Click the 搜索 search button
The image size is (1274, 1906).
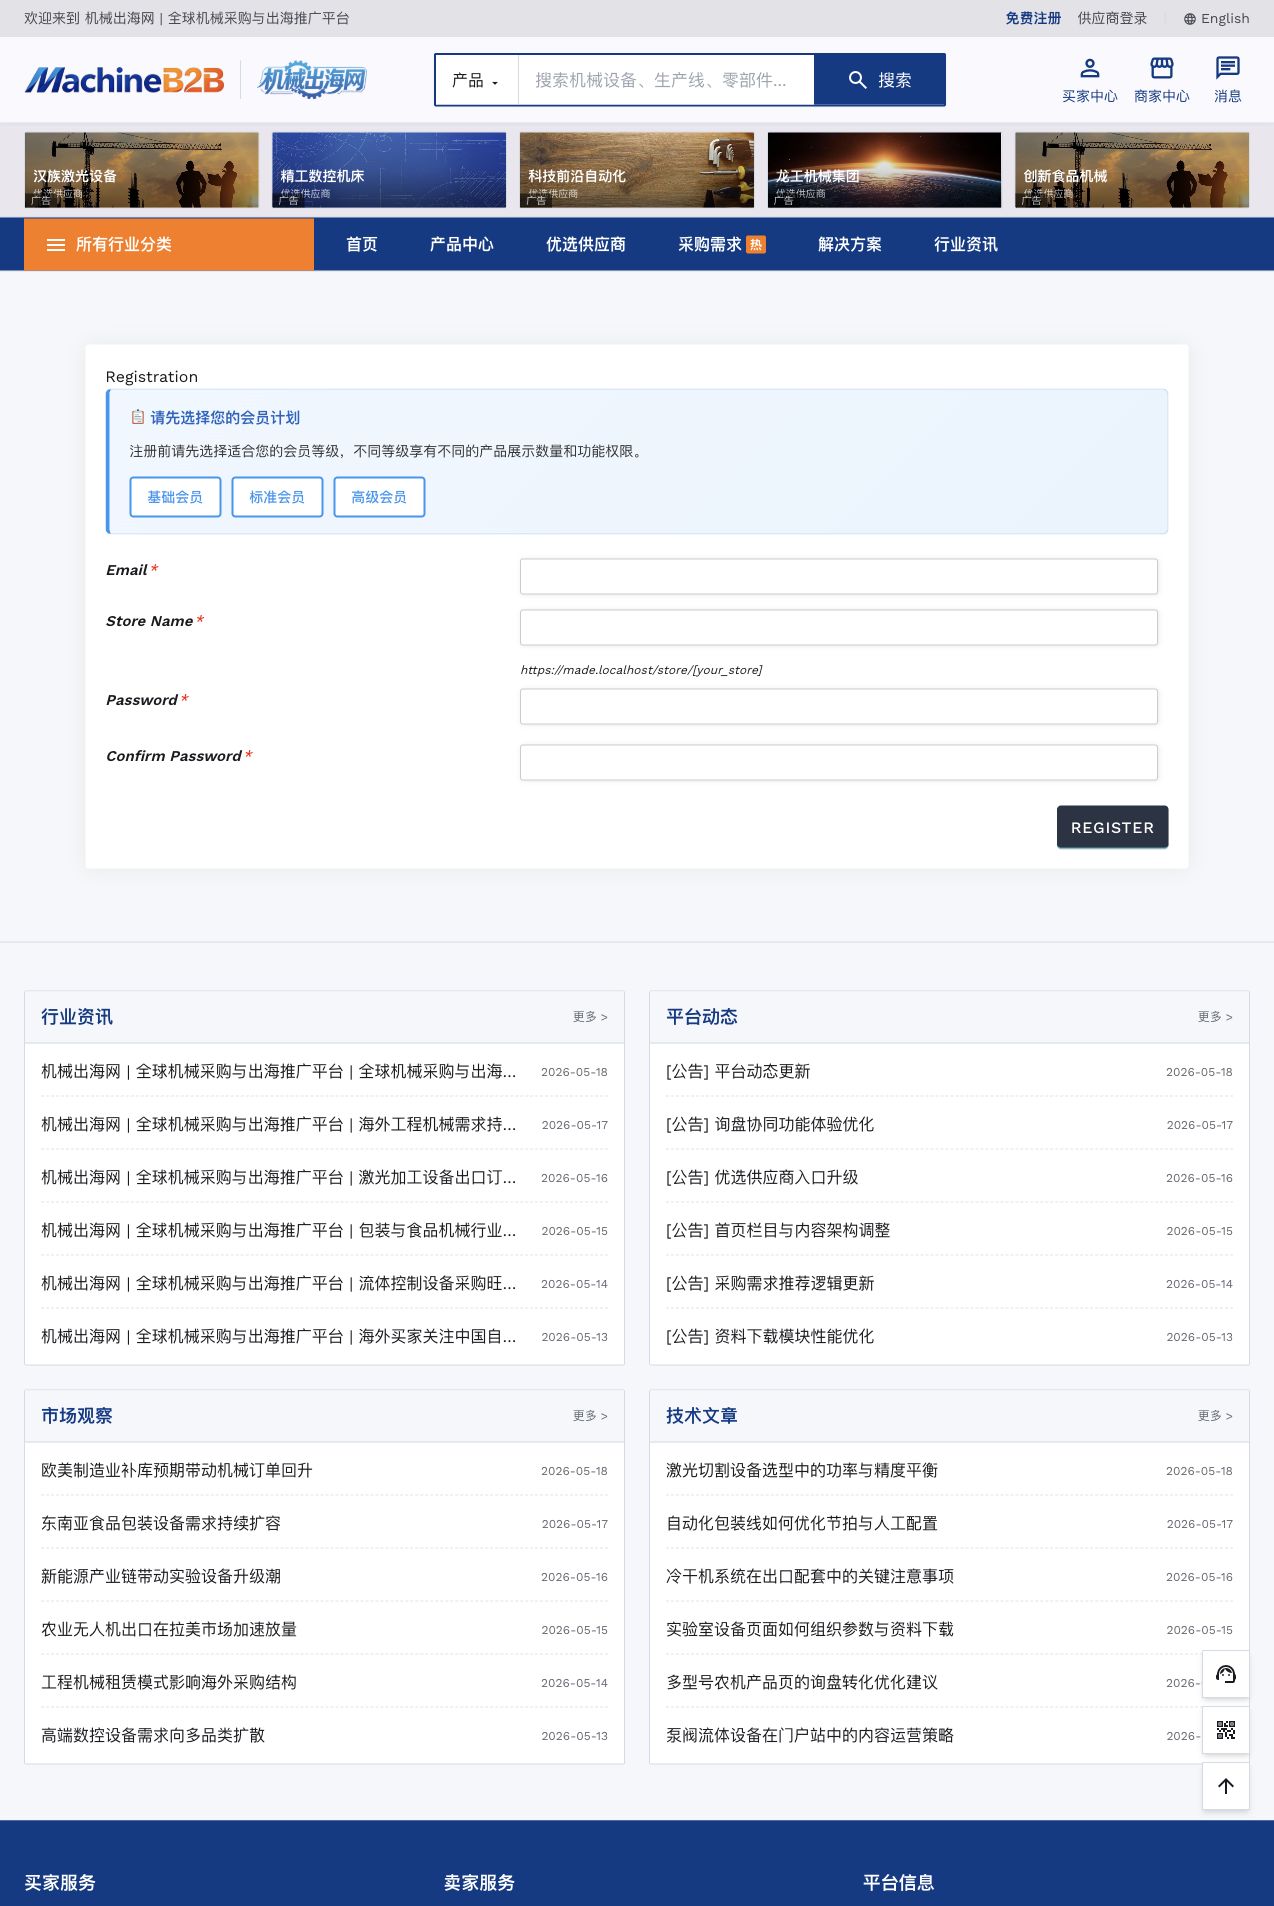(880, 80)
